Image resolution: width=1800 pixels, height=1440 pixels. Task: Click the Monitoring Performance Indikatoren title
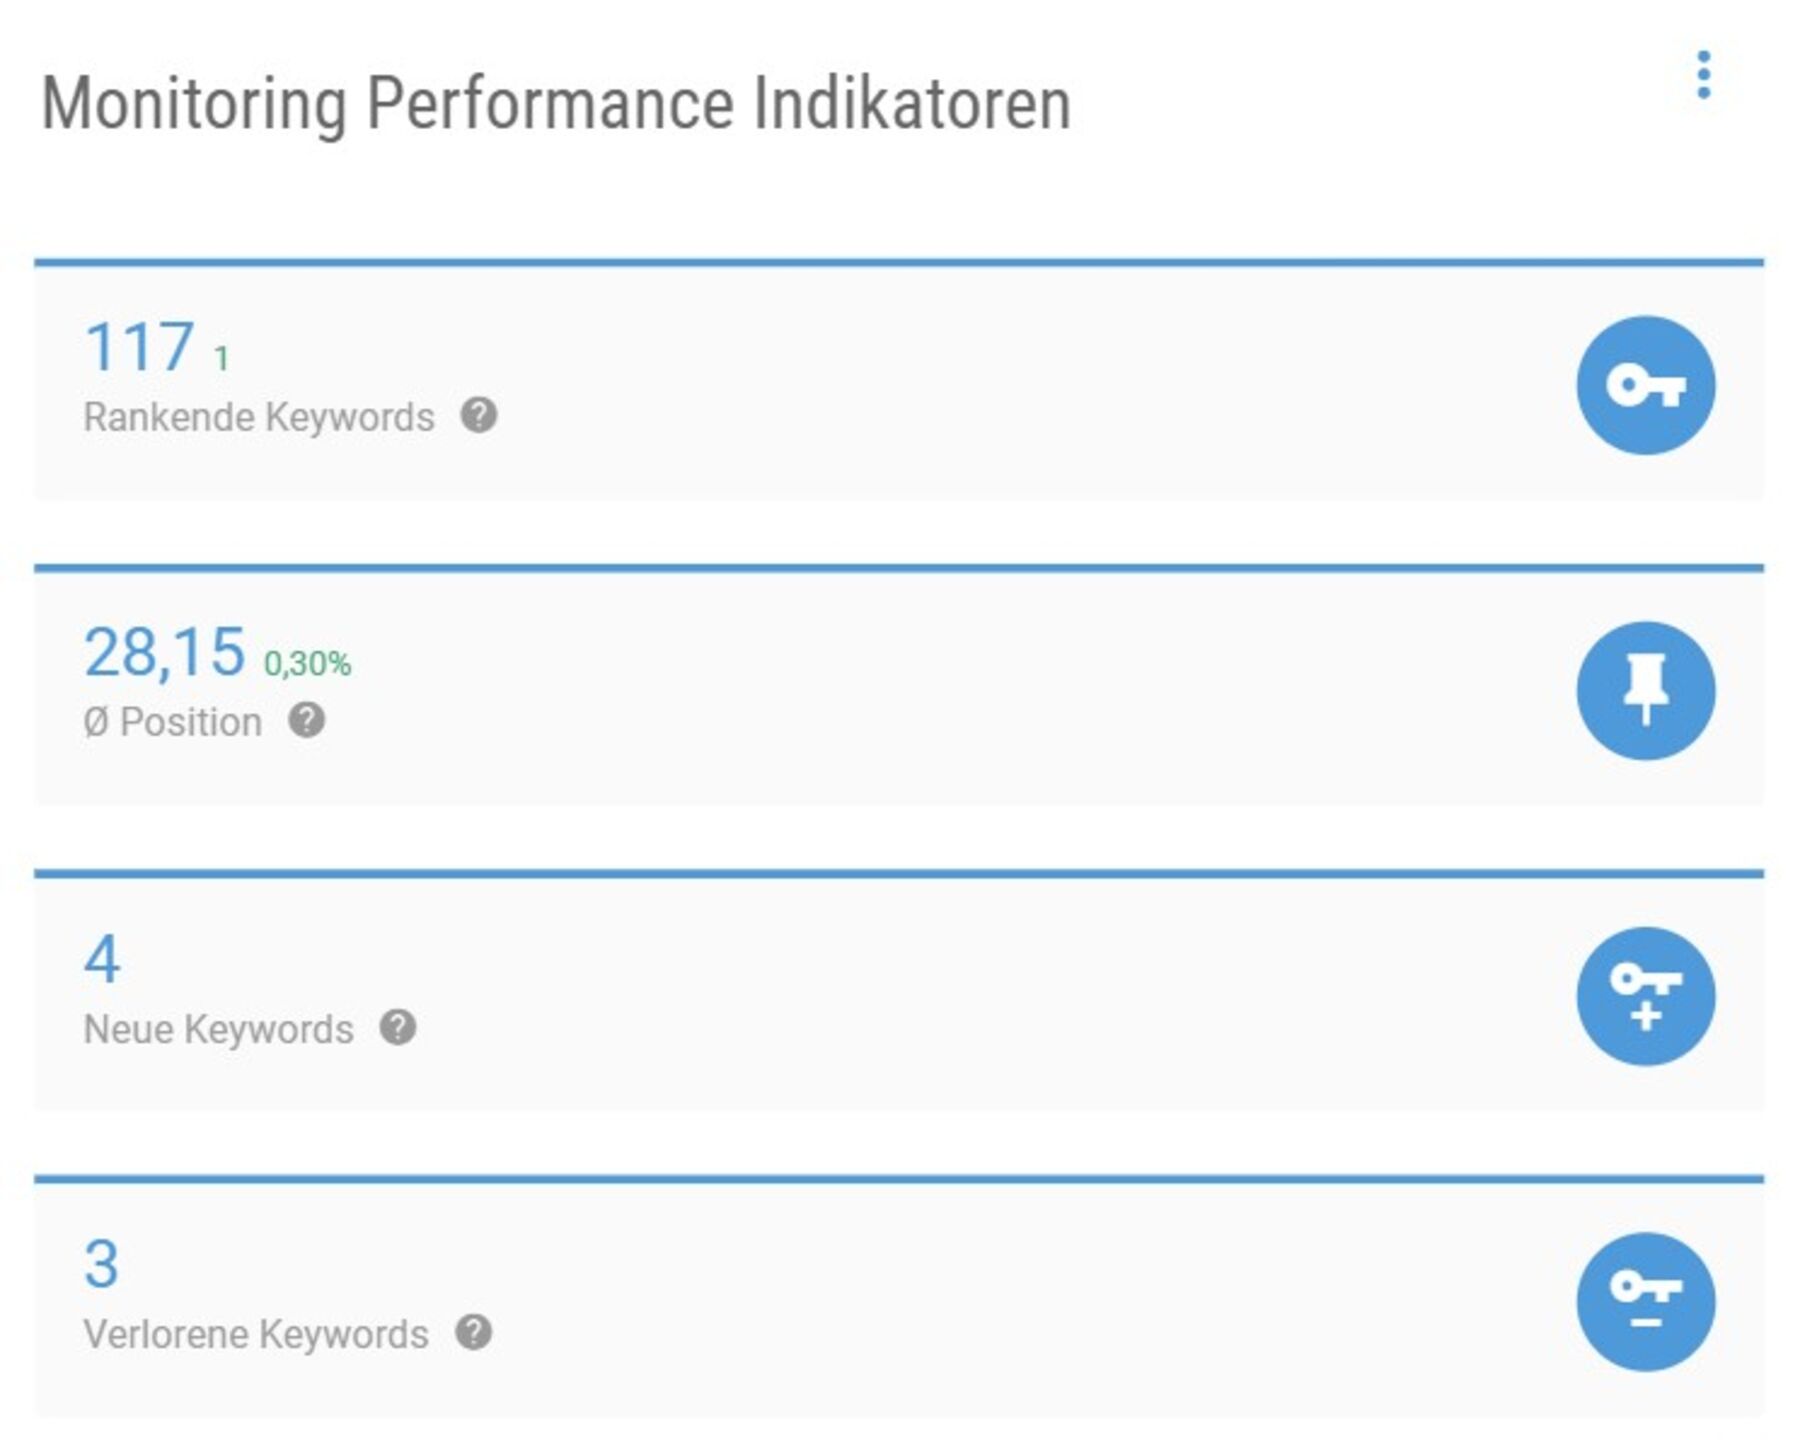(x=557, y=100)
